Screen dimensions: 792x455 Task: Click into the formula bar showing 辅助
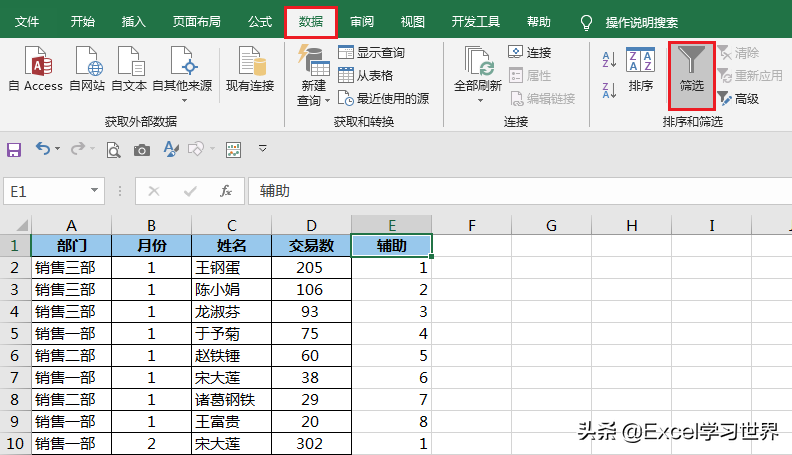coord(520,191)
